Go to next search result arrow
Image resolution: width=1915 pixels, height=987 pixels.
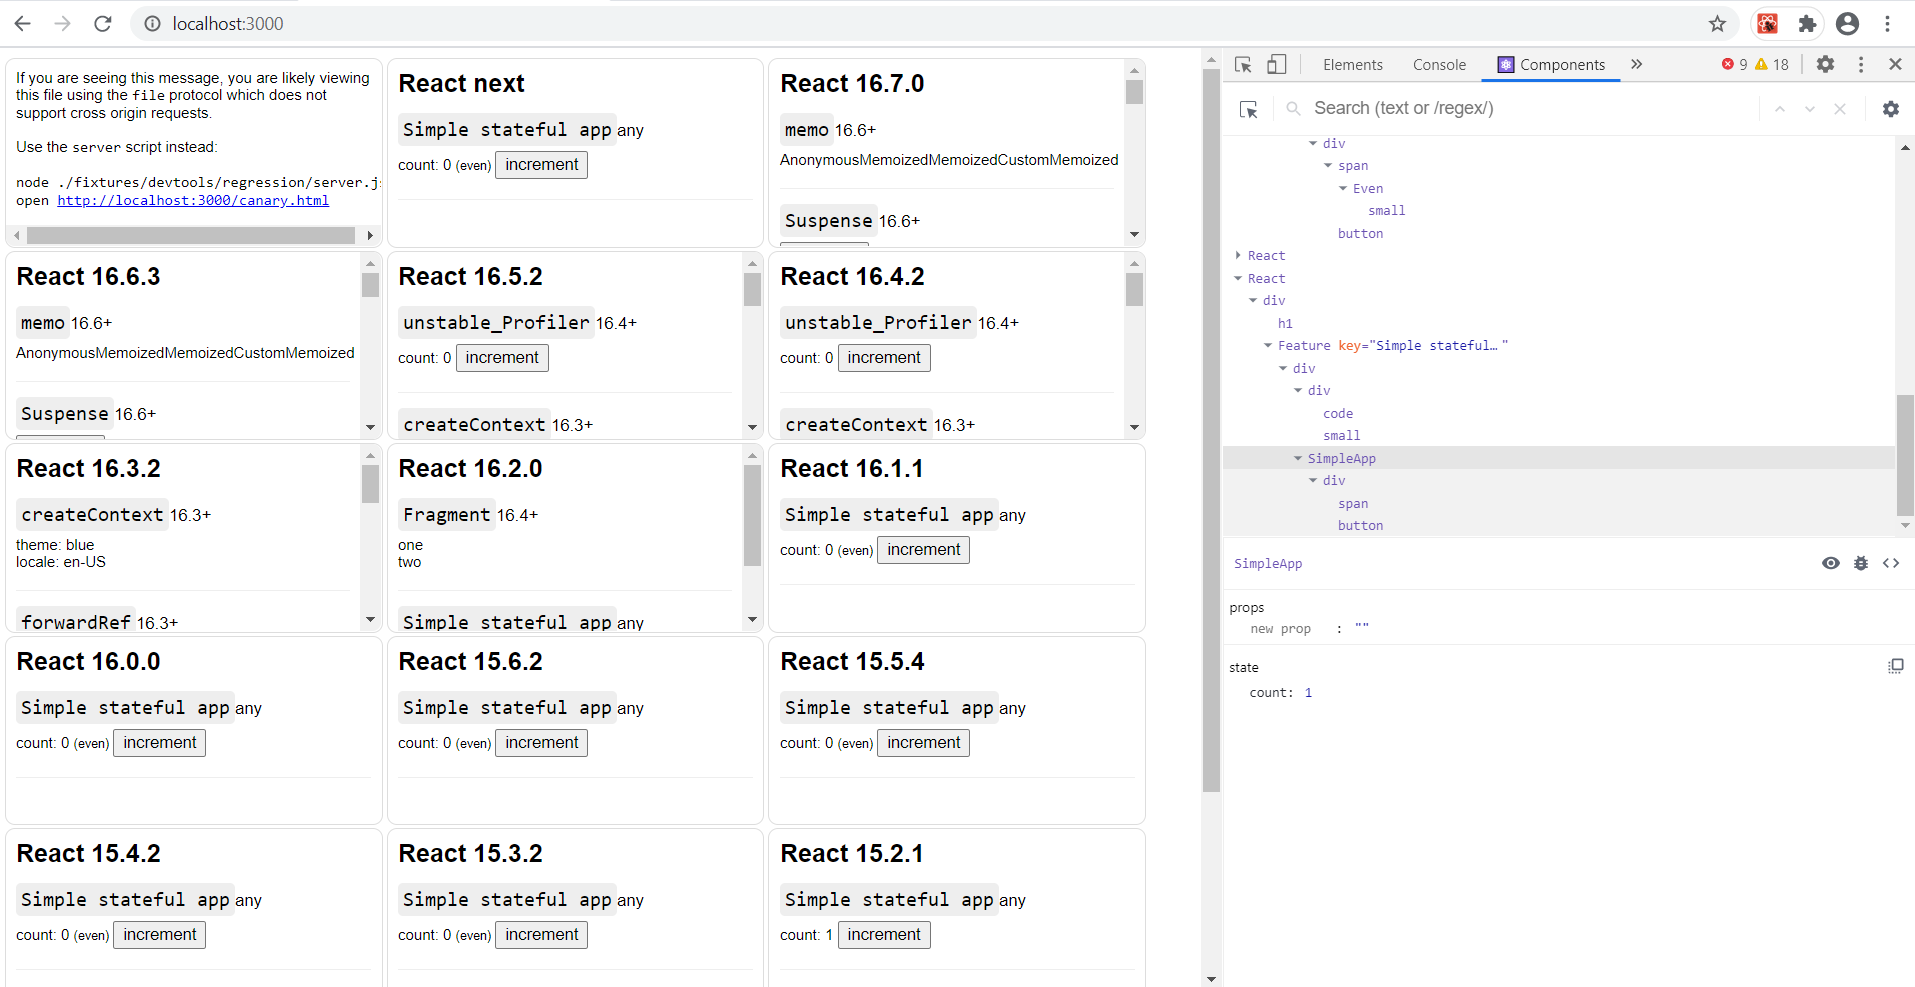(1810, 109)
